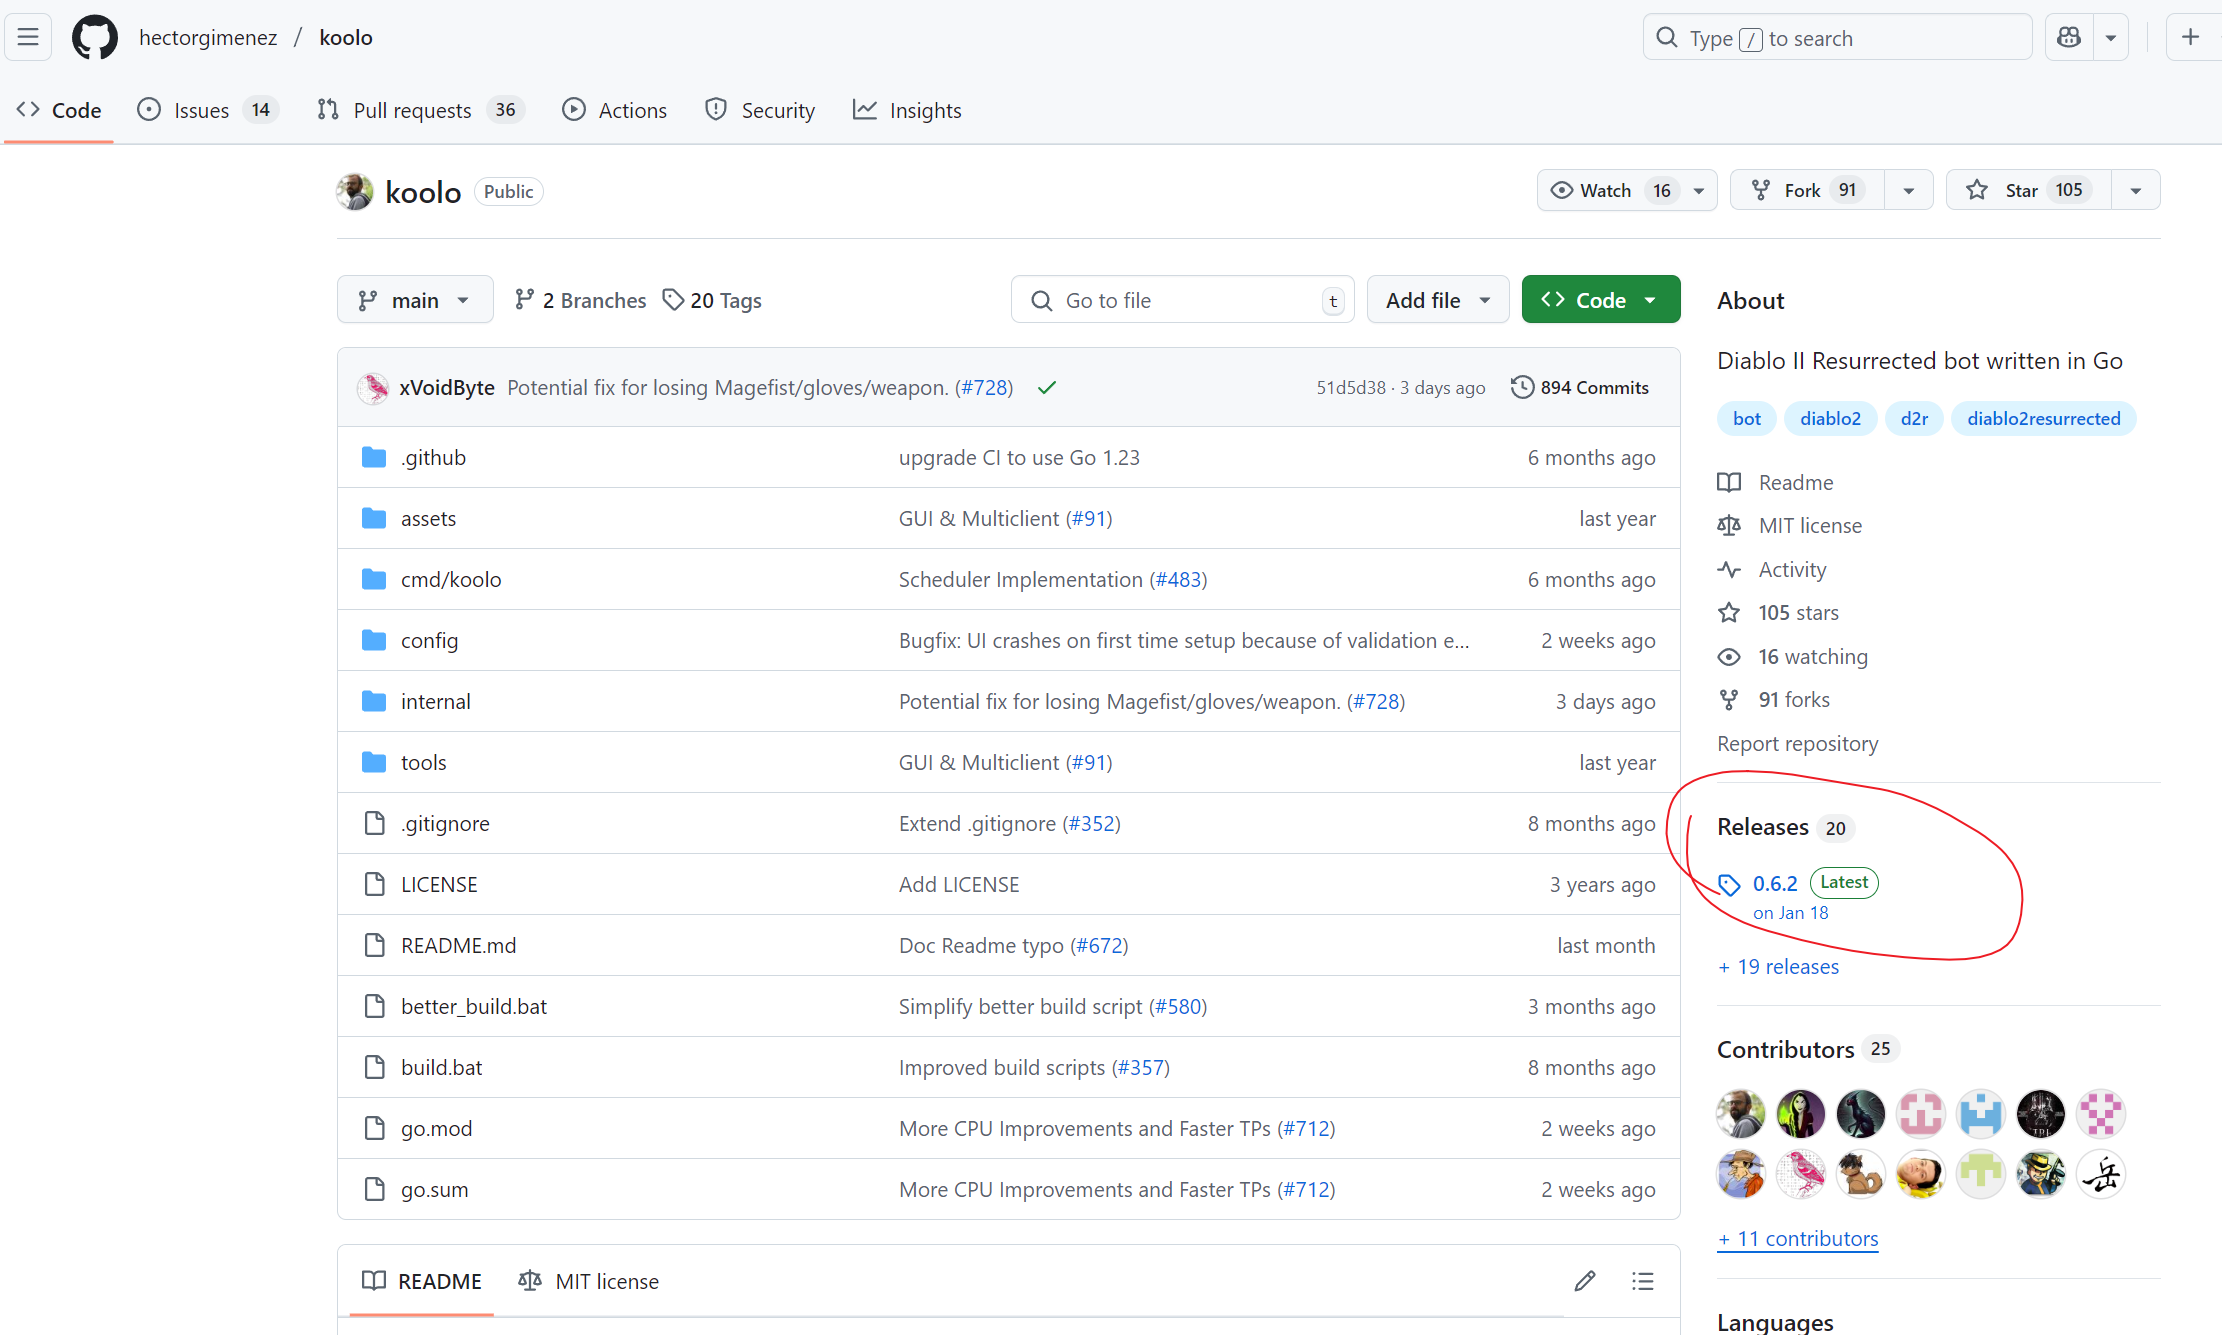Expand the main branch dropdown
The width and height of the screenshot is (2222, 1335).
pos(415,300)
